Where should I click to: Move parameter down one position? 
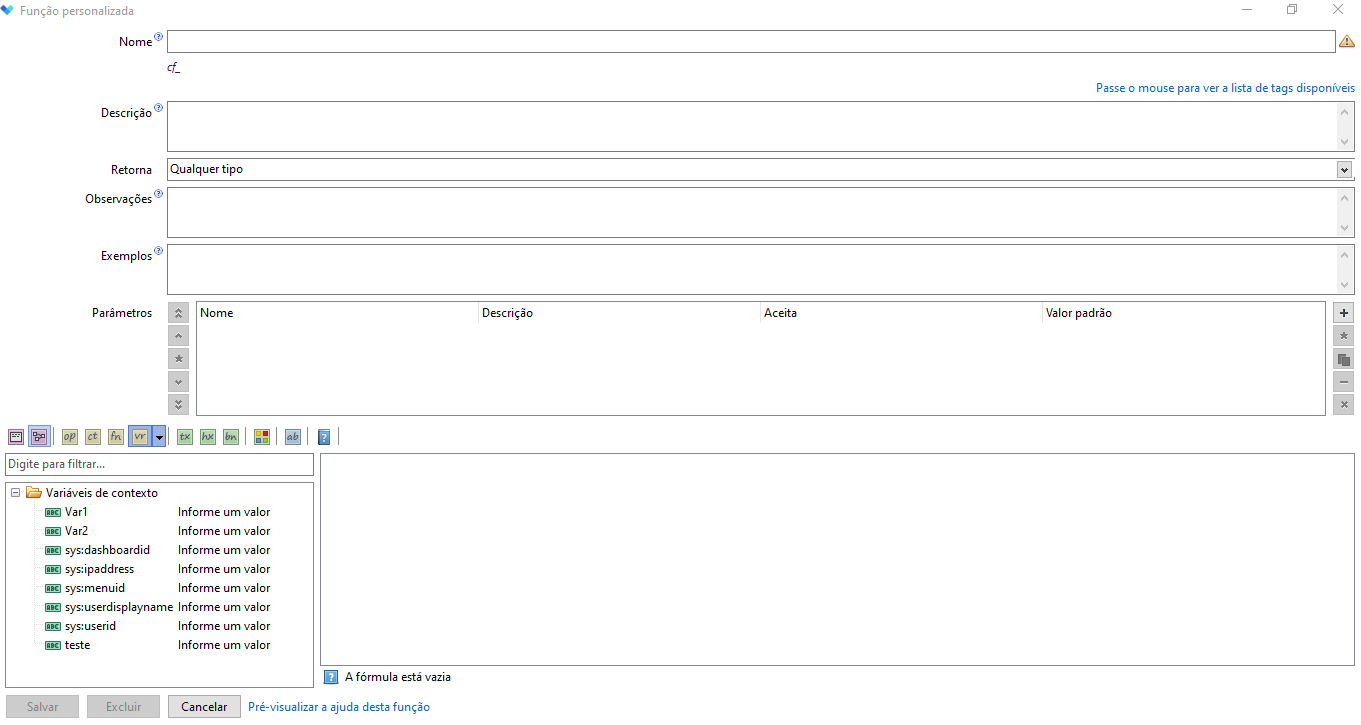179,381
